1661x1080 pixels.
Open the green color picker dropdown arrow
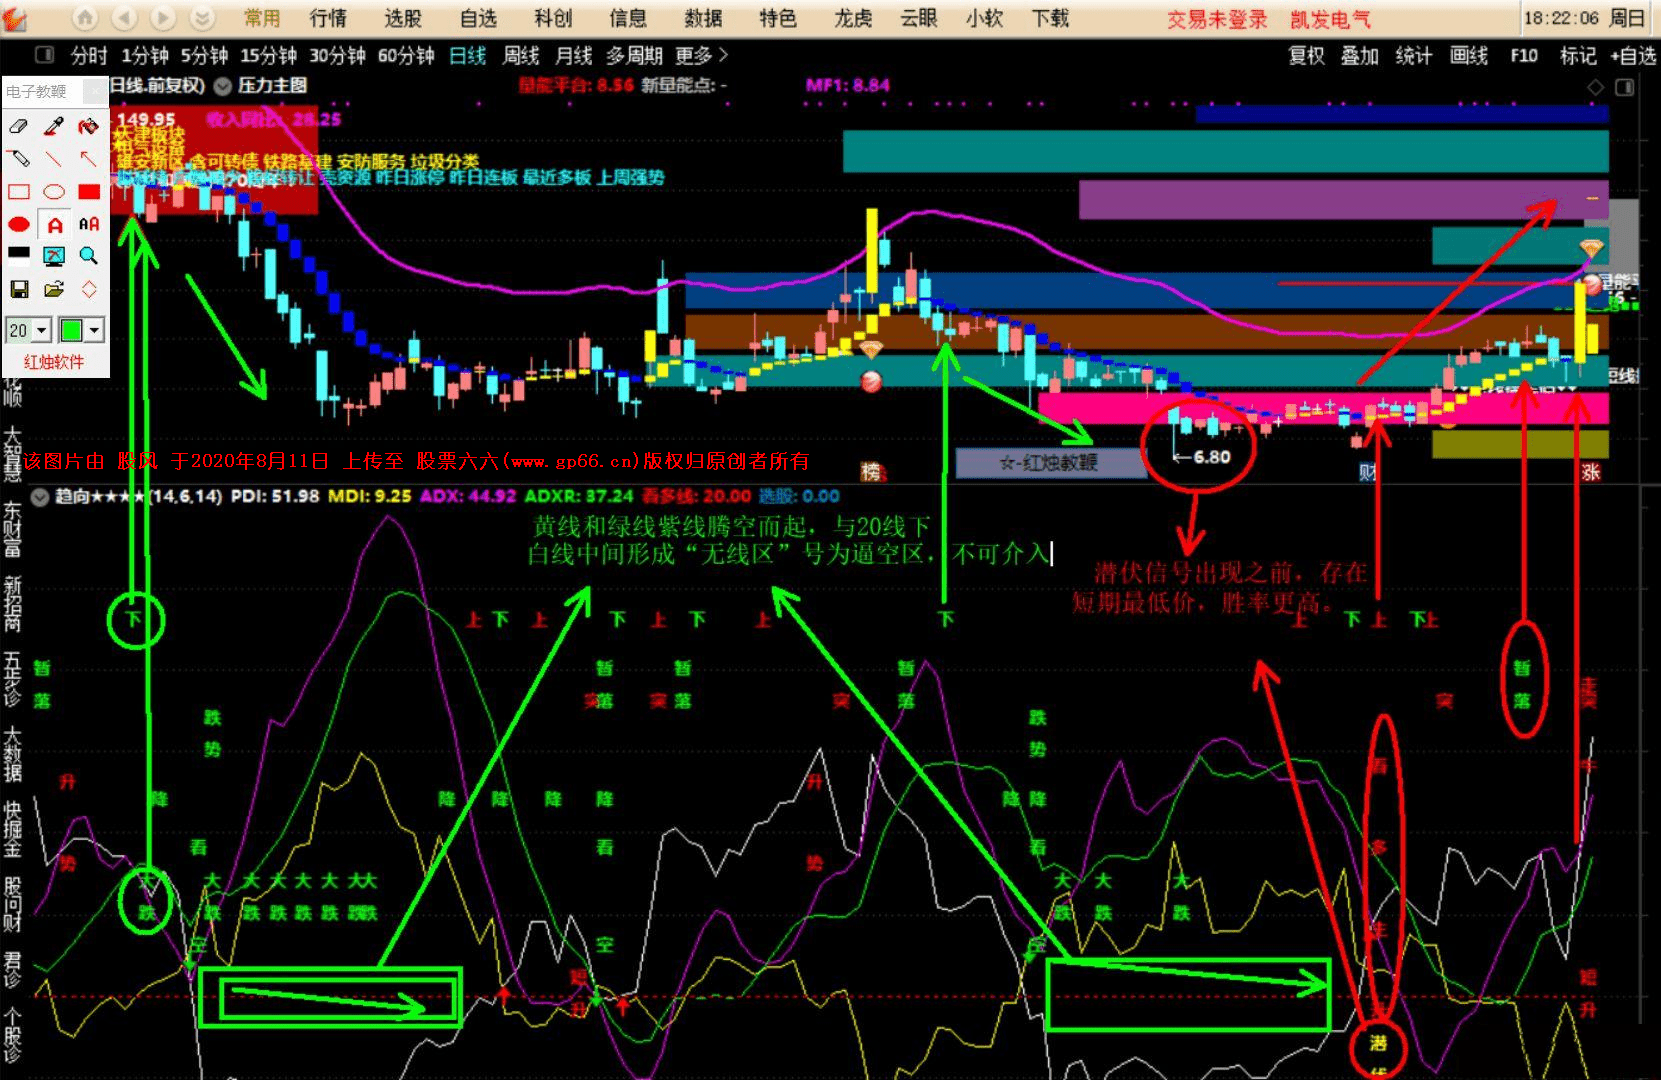94,330
